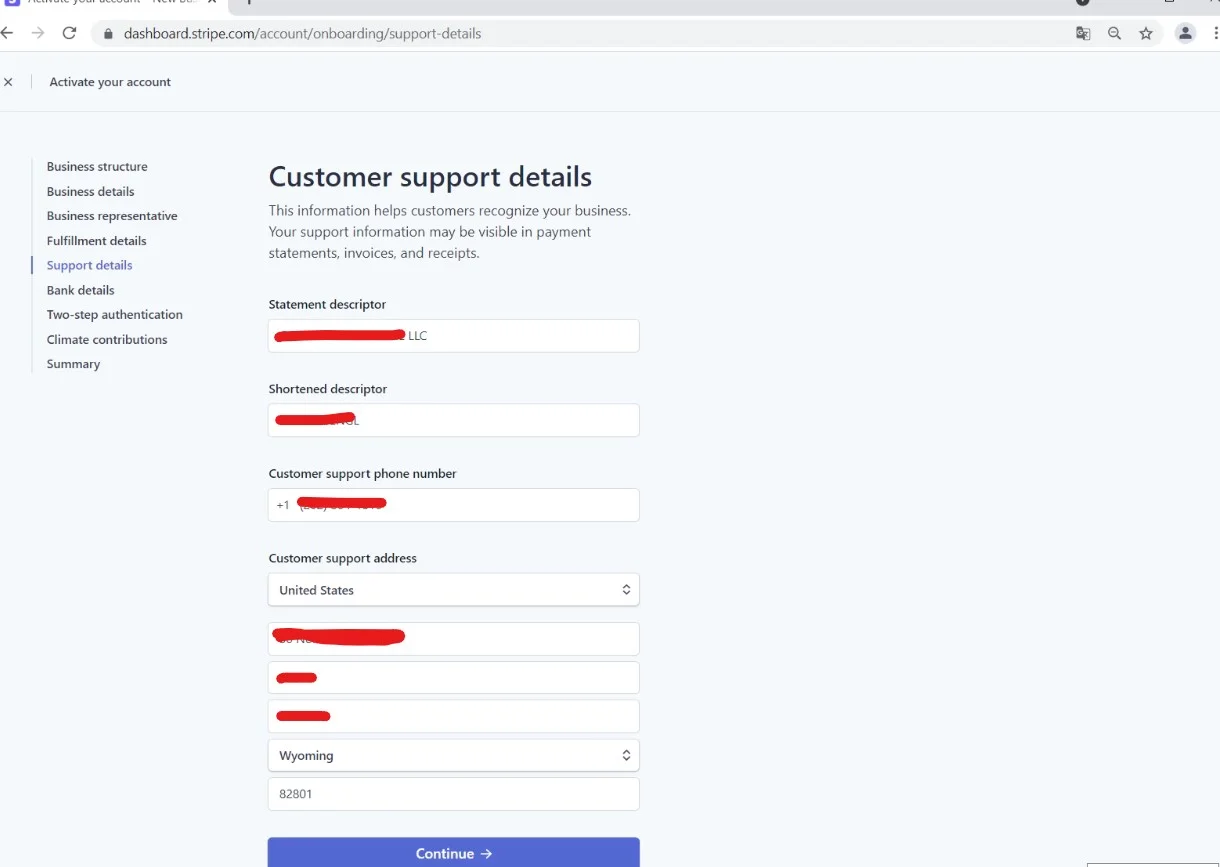Click the browser reload icon
The image size is (1220, 867).
coord(69,33)
